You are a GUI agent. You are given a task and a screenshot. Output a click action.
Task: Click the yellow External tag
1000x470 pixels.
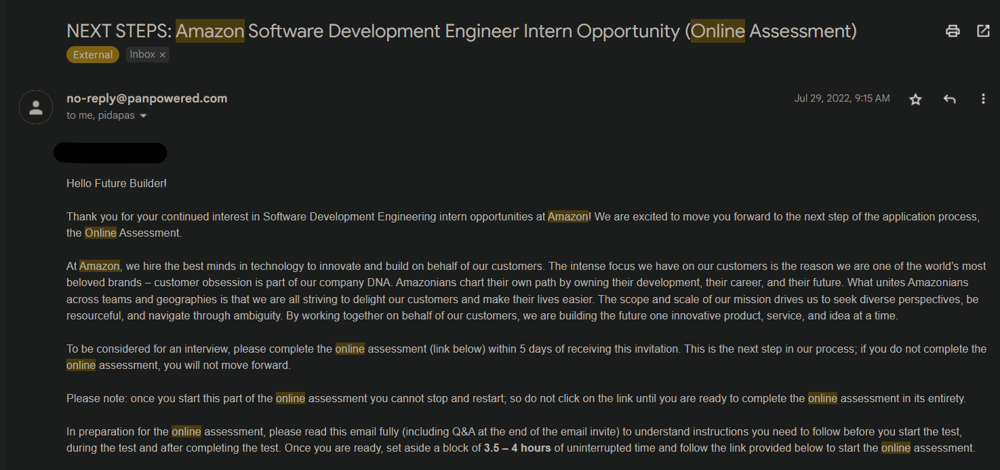pyautogui.click(x=92, y=55)
